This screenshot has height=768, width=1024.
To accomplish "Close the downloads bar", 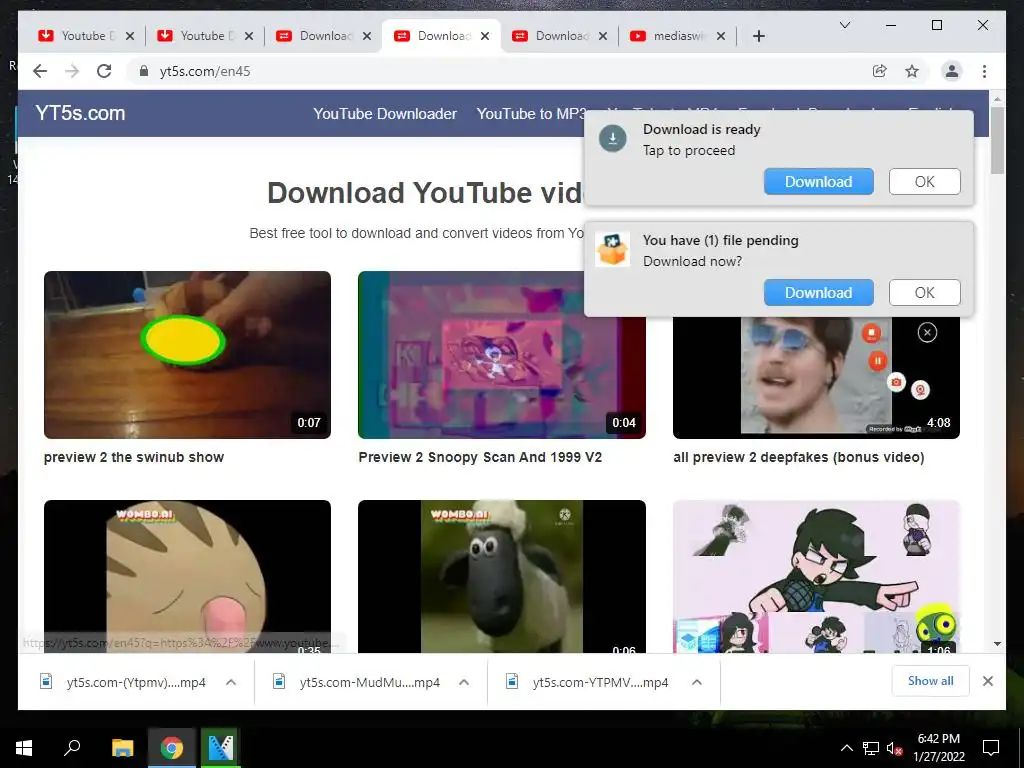I will pyautogui.click(x=987, y=681).
